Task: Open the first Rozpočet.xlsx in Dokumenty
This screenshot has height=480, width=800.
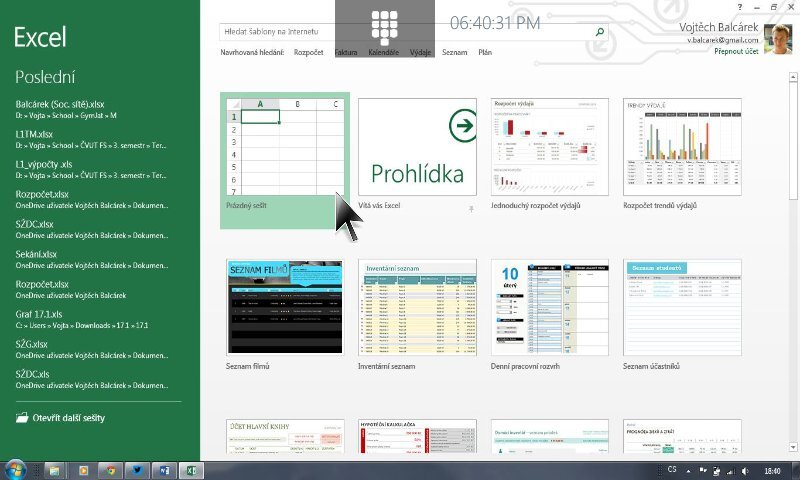Action: [x=92, y=199]
